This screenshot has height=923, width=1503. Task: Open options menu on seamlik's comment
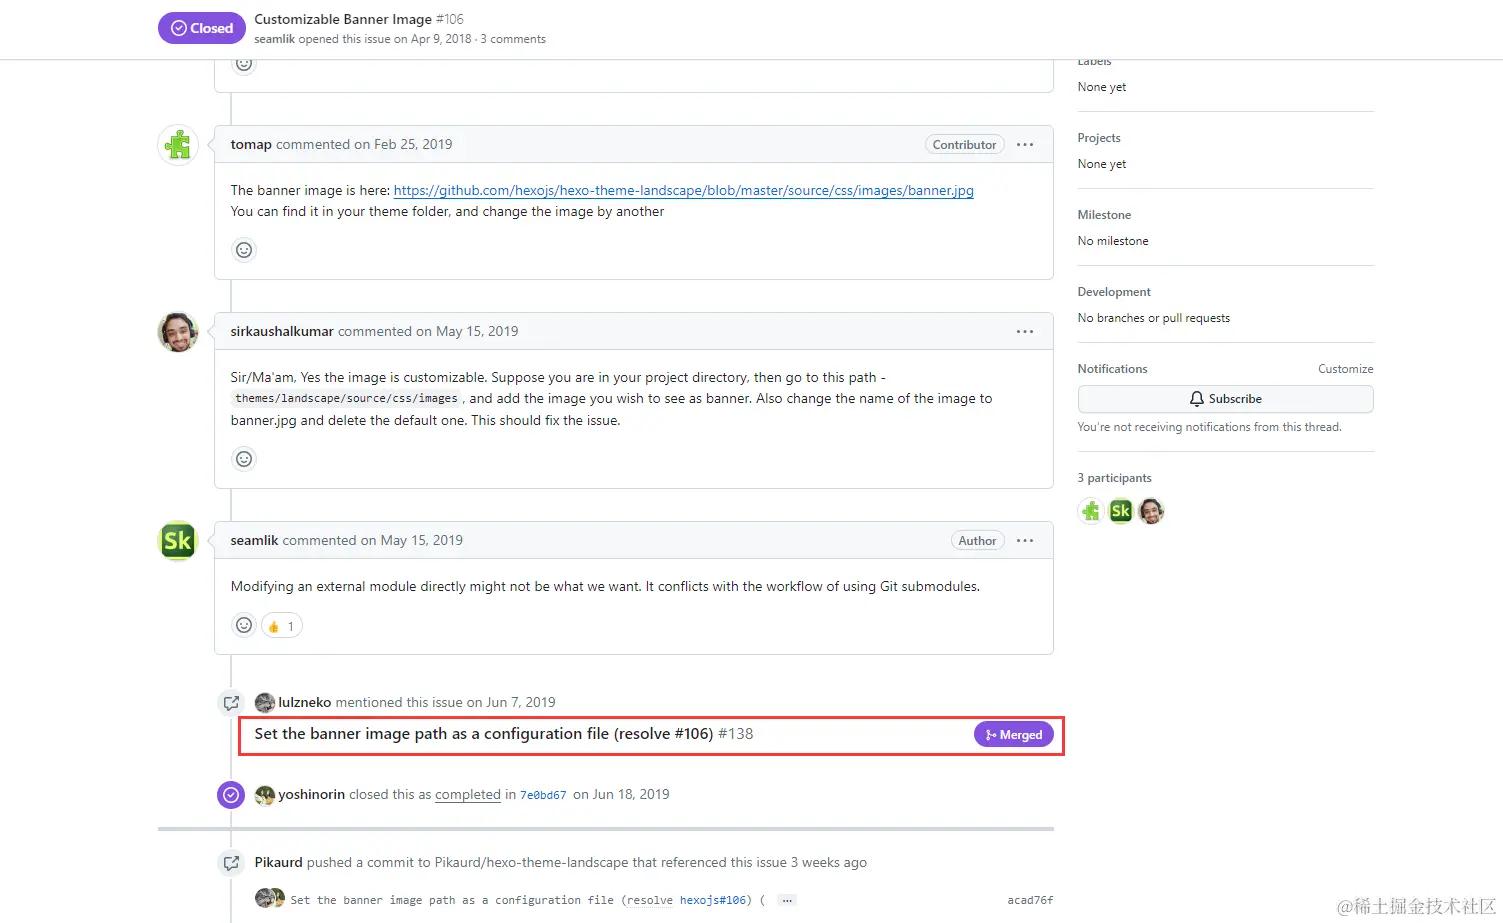click(x=1025, y=541)
